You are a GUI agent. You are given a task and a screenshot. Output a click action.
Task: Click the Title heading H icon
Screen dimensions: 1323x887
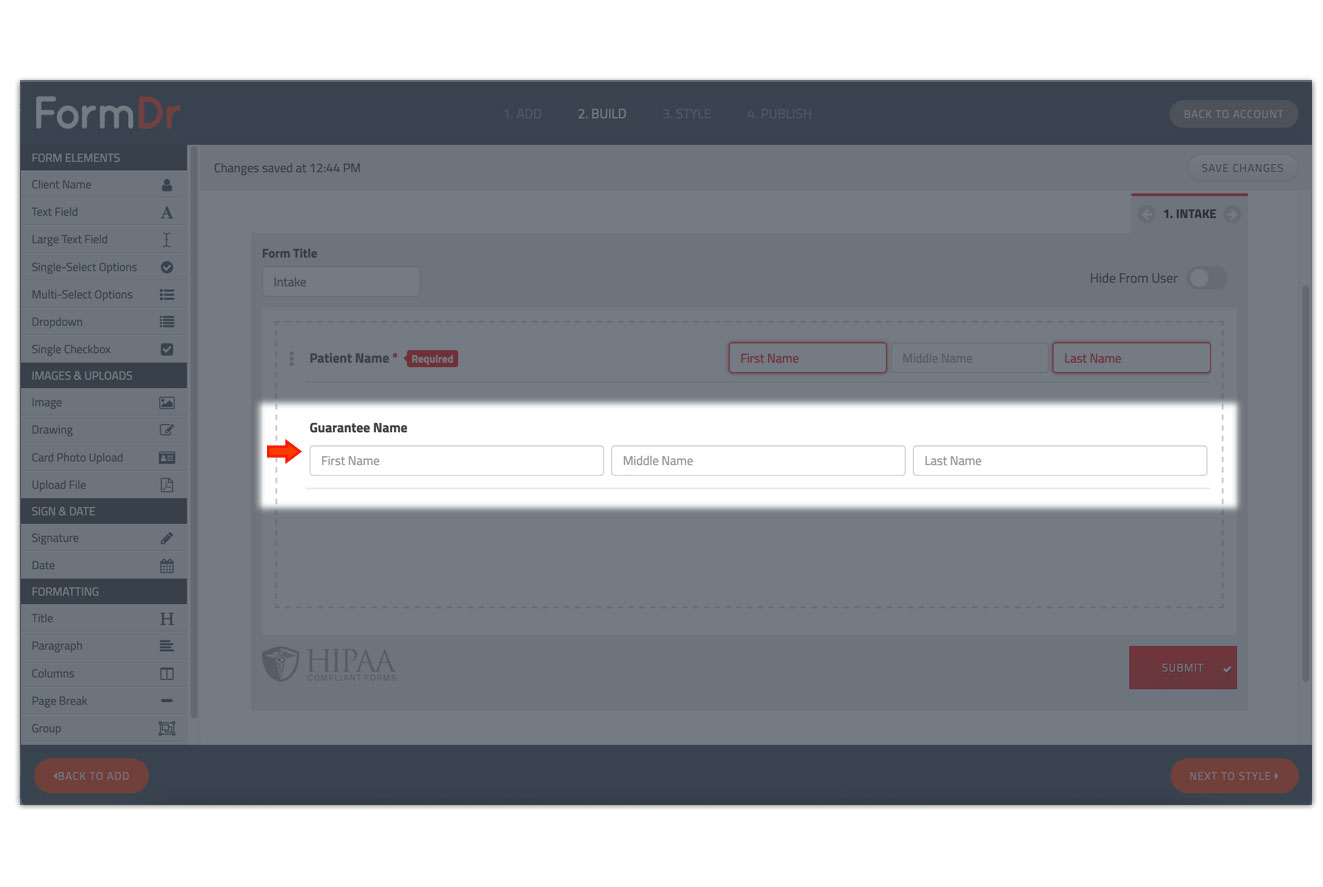click(x=167, y=619)
